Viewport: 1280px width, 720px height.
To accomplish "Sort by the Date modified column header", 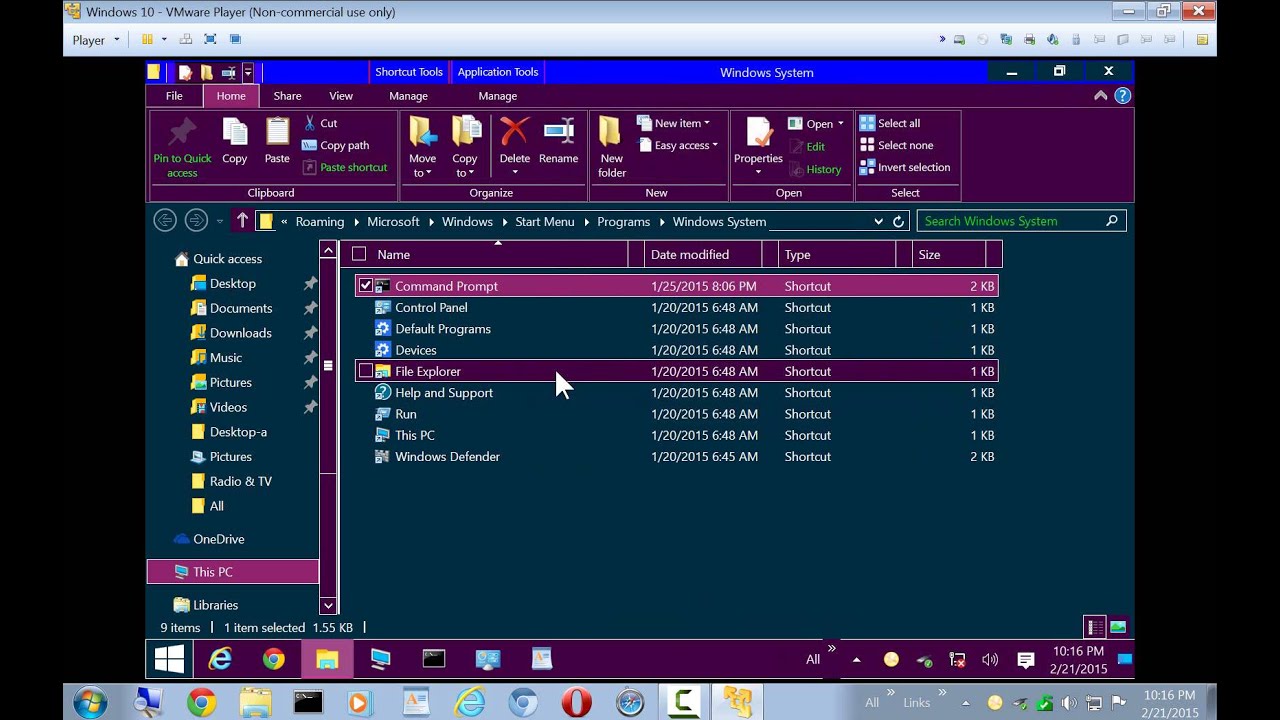I will [703, 254].
